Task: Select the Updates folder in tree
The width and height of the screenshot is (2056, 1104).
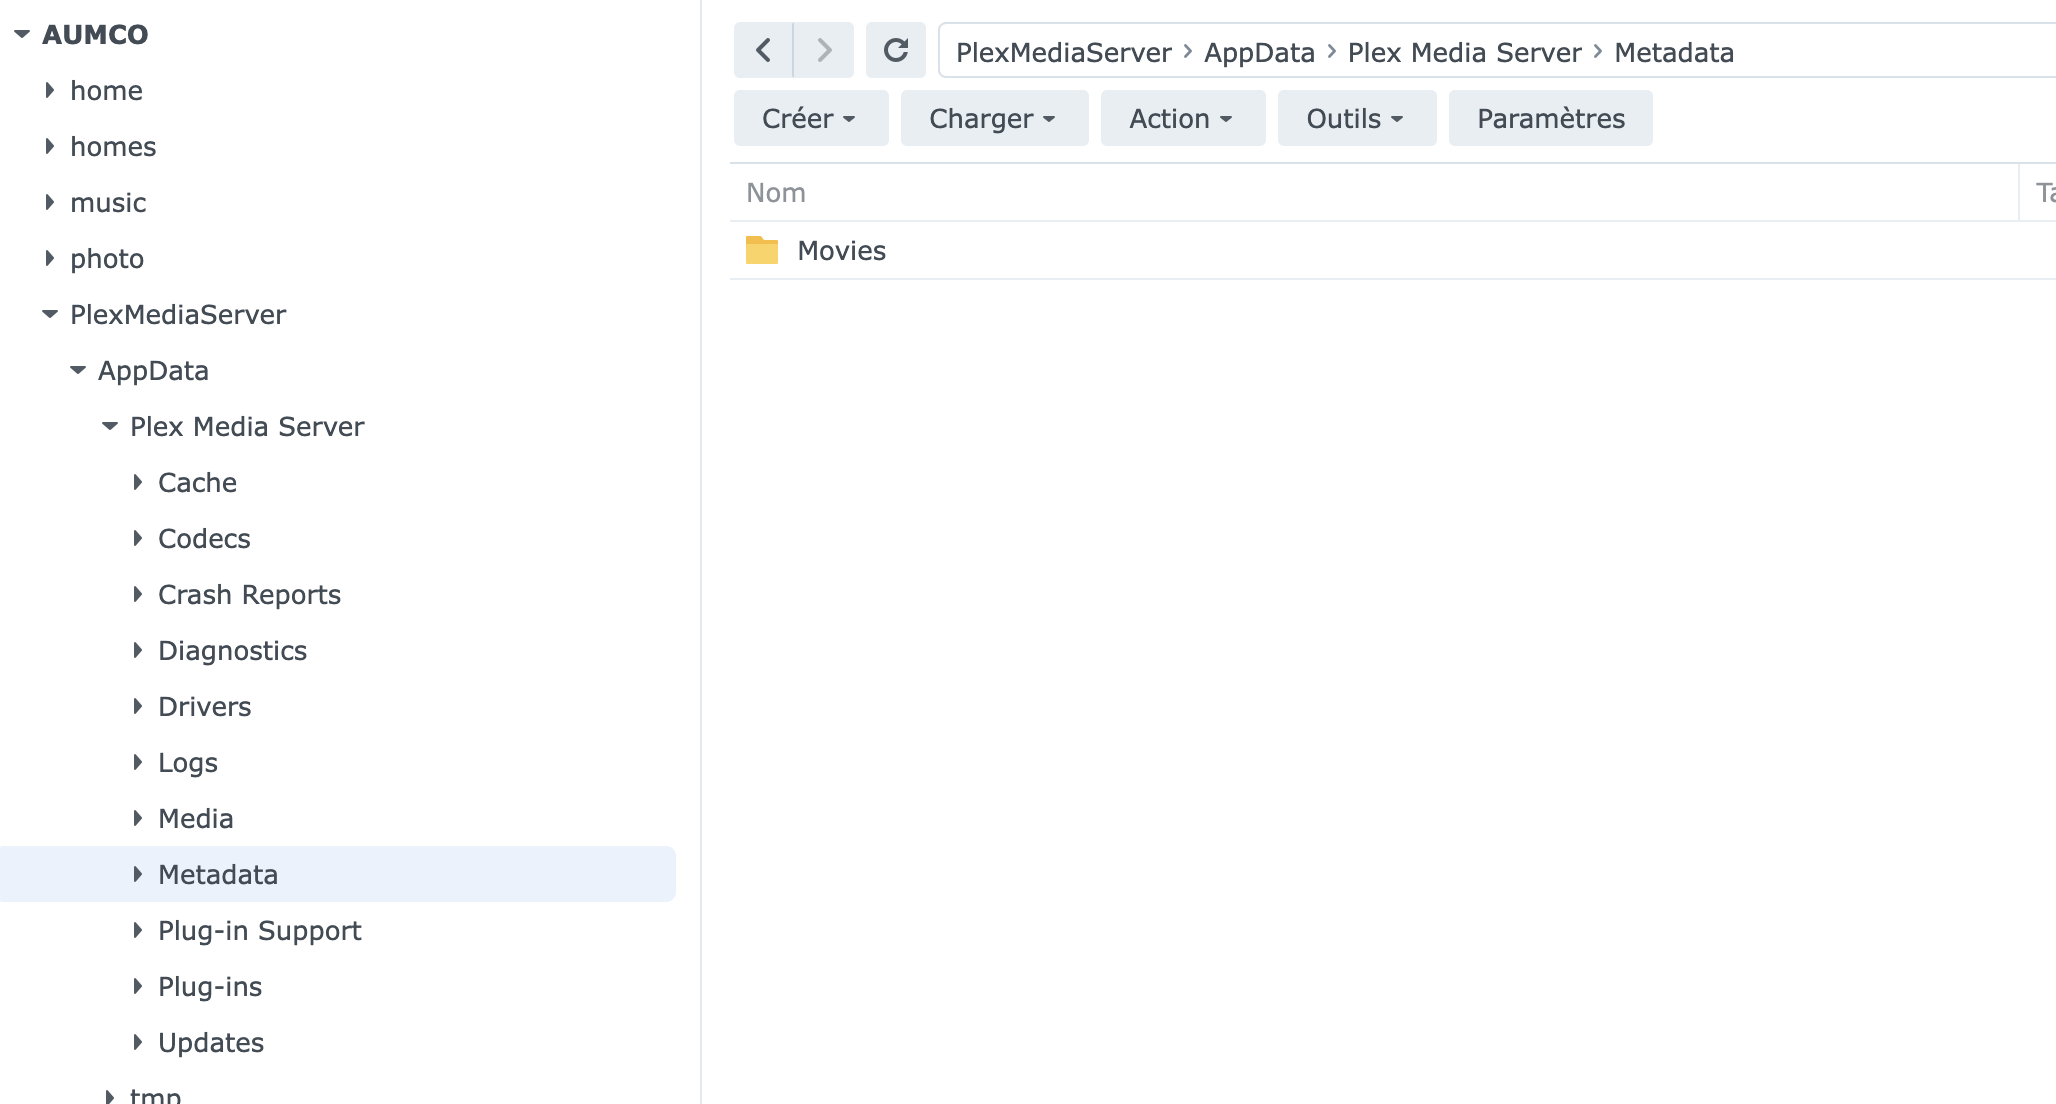Action: (211, 1042)
